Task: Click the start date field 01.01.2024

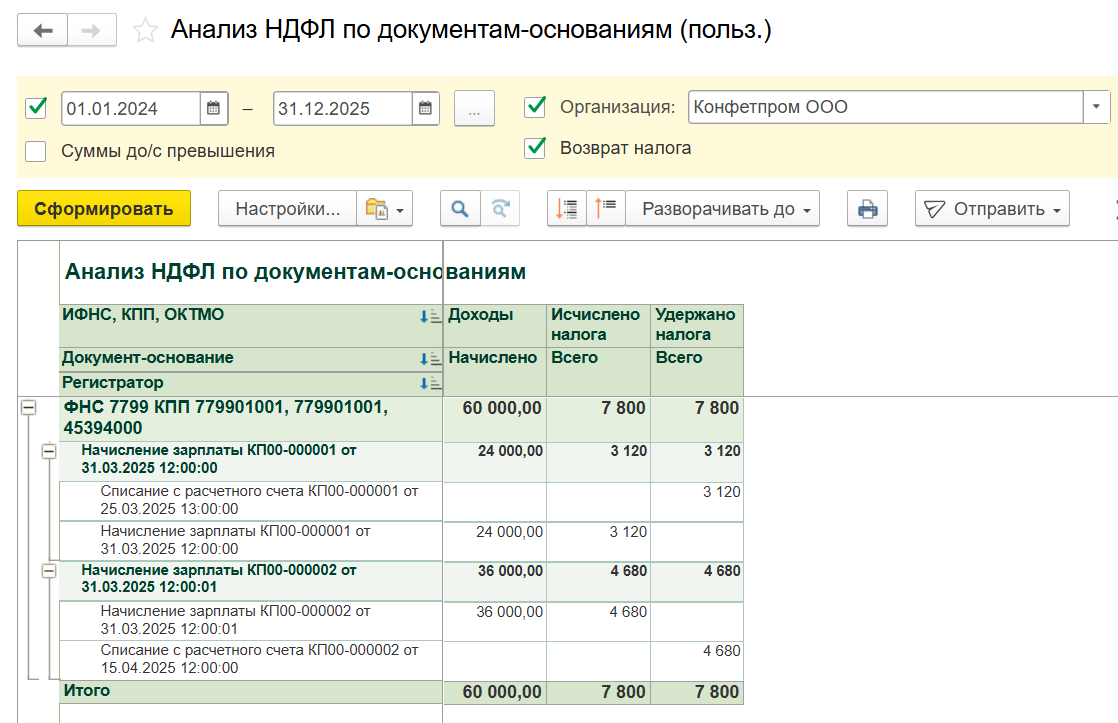Action: click(x=130, y=108)
